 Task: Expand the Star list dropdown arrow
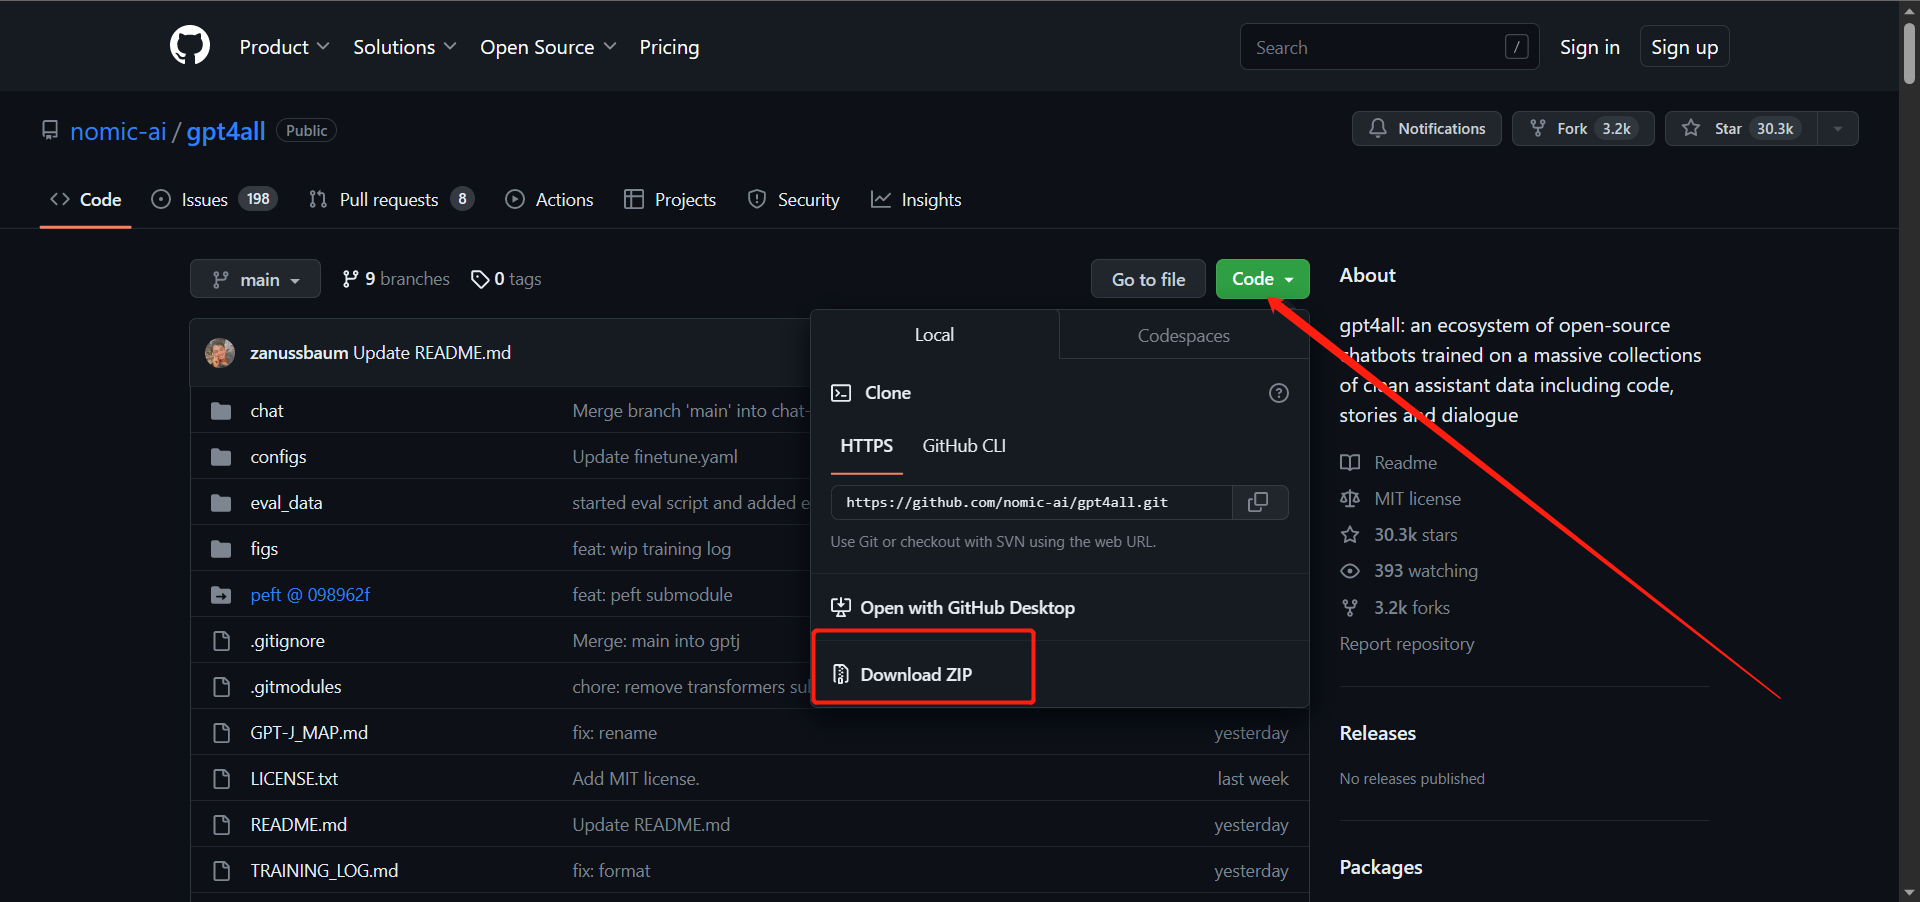click(1838, 128)
